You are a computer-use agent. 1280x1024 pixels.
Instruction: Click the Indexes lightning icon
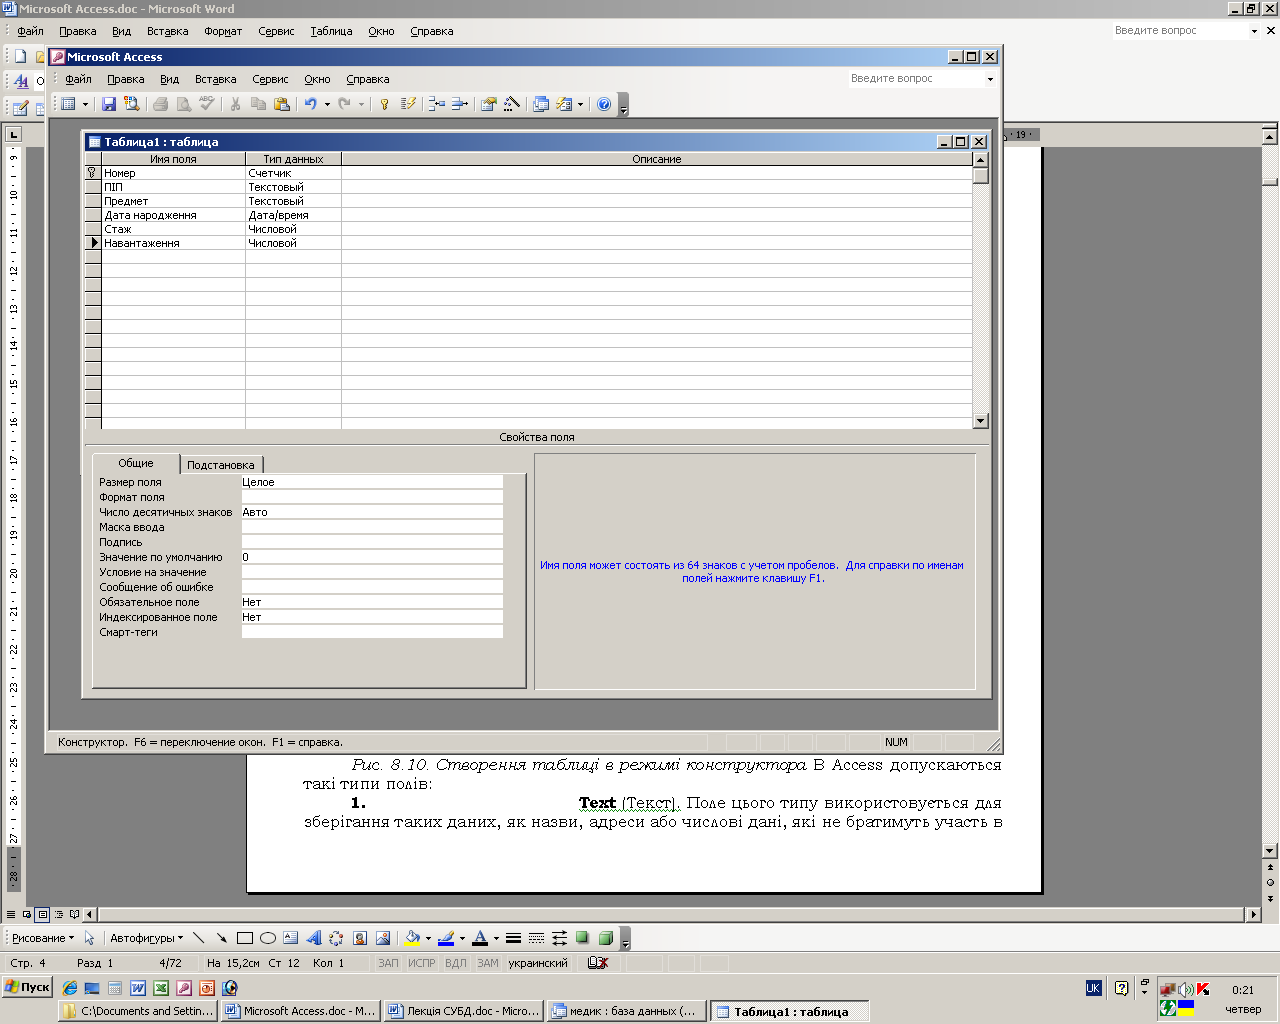tap(408, 104)
